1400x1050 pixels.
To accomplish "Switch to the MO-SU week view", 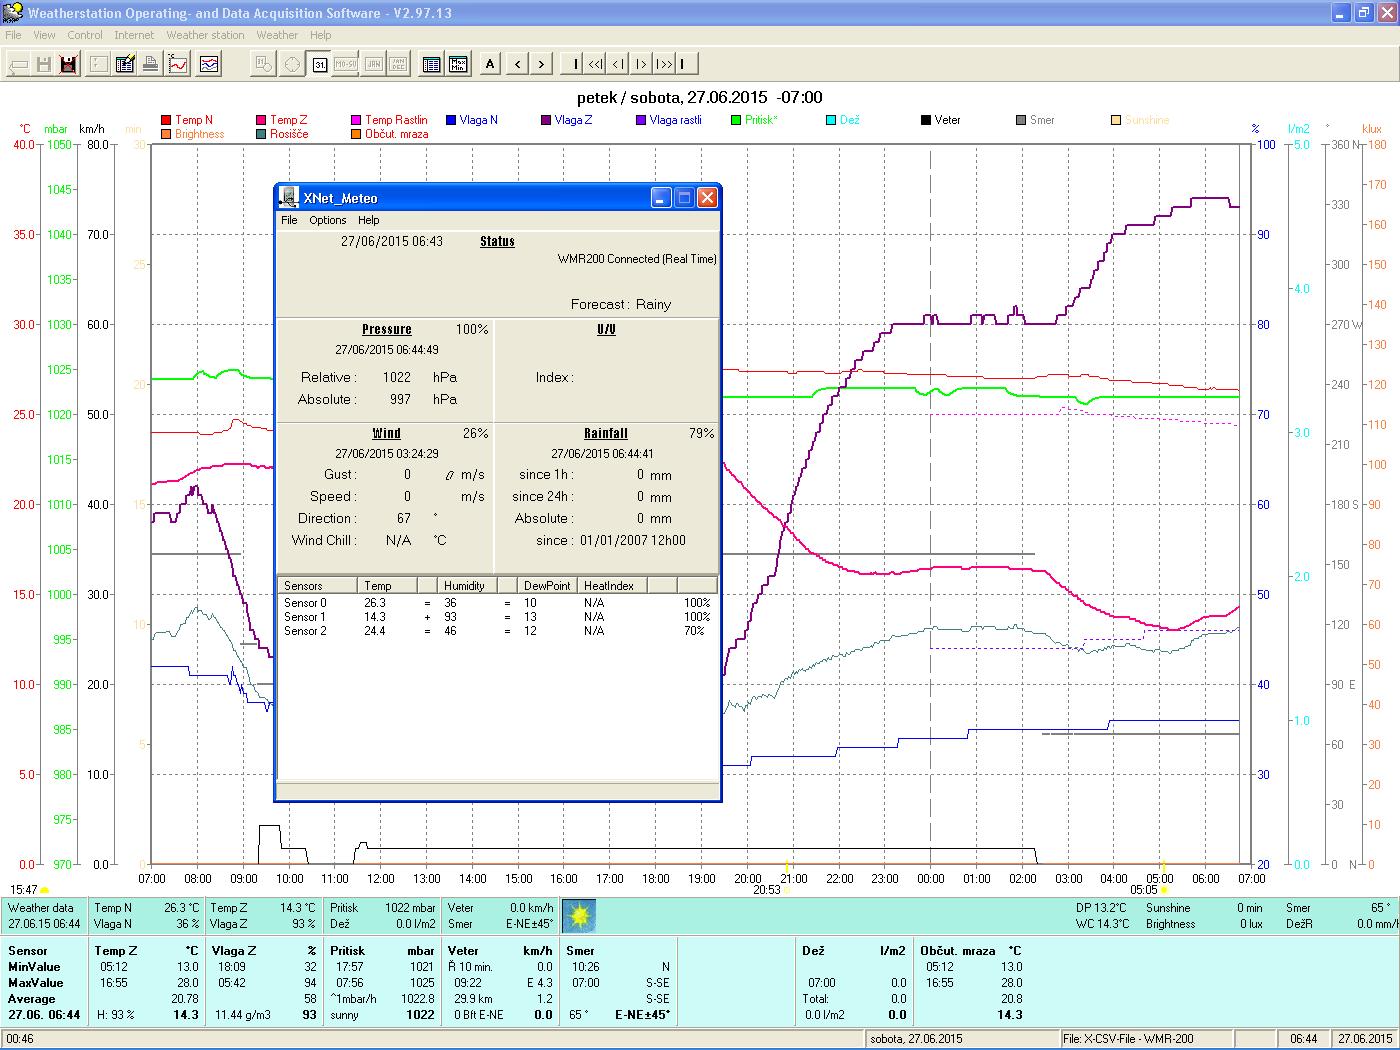I will click(345, 64).
